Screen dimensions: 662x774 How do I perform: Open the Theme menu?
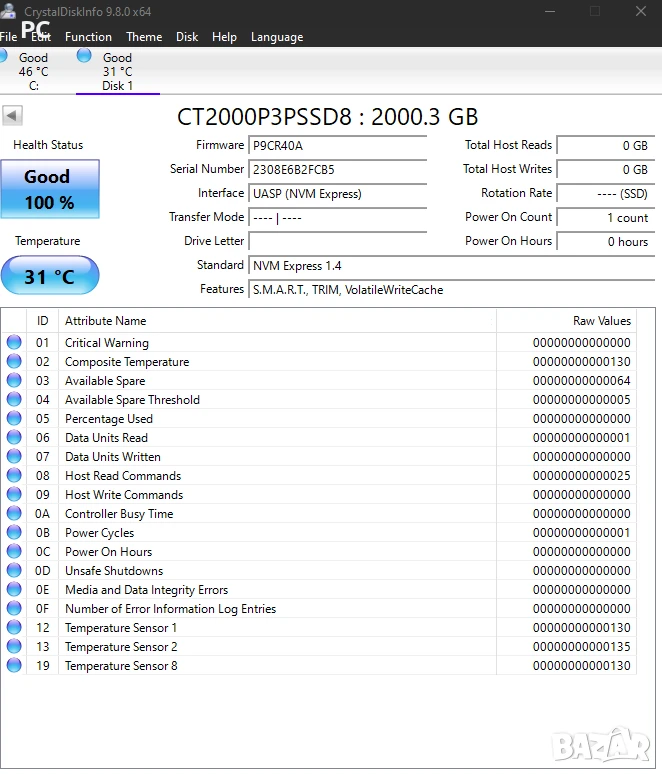(x=144, y=37)
